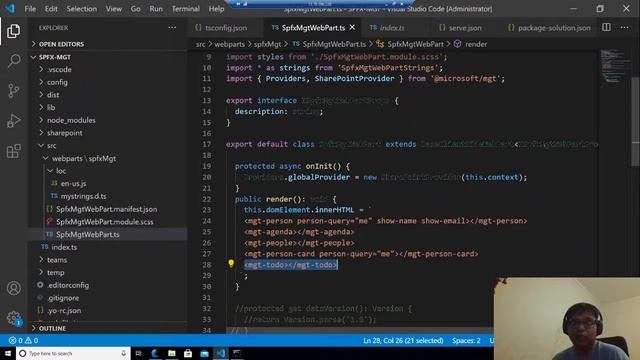Screen dimensions: 640x360
Task: Click the Spaces: 2 indentation status item
Action: coord(466,340)
